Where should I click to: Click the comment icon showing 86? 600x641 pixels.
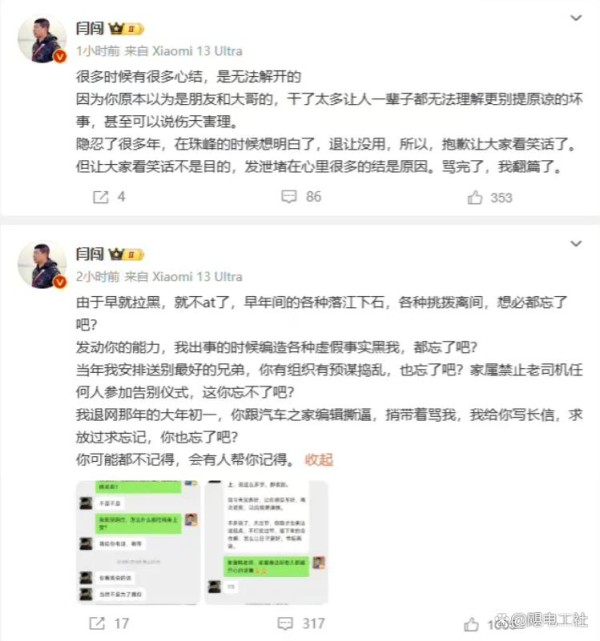[289, 197]
